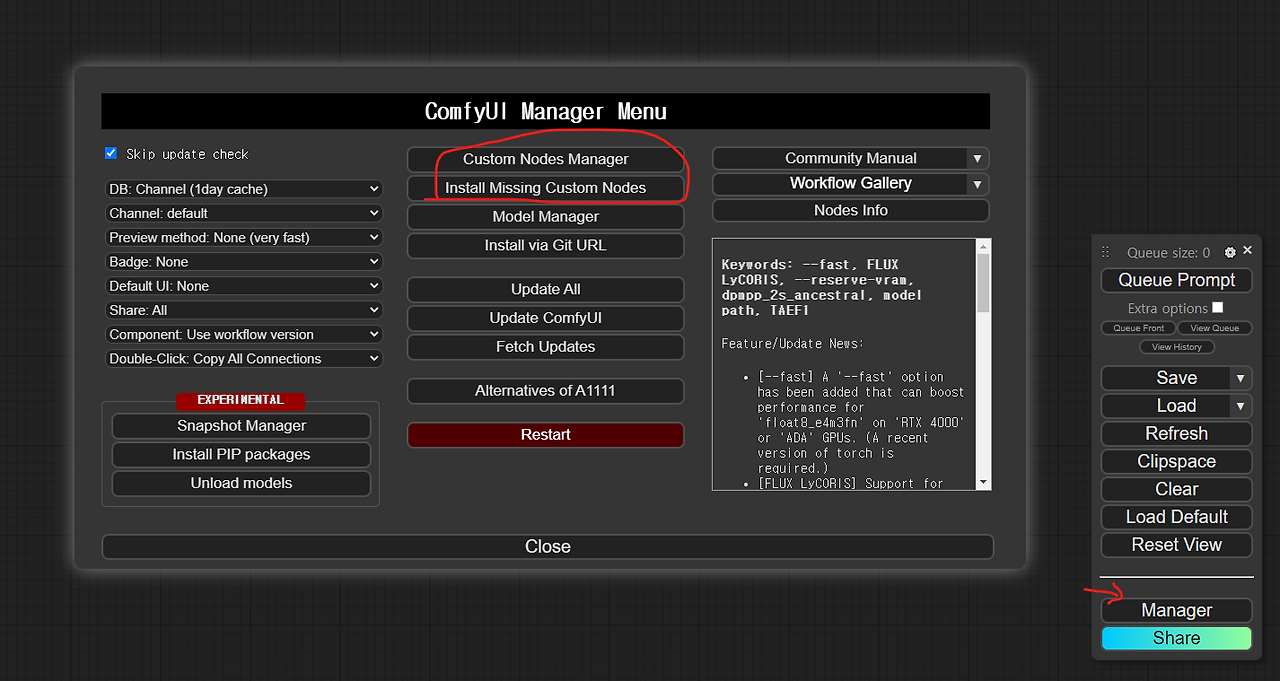Expand the Share: All dropdown
1280x681 pixels.
coord(244,310)
